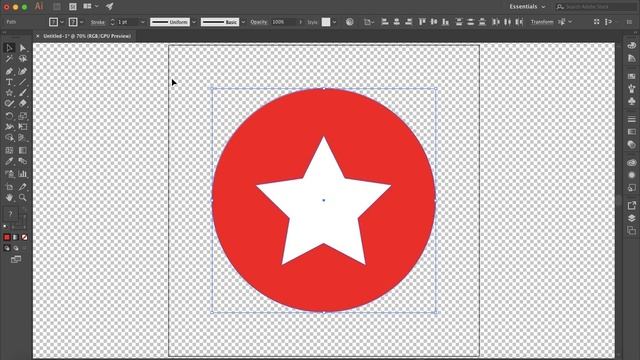Click the stroke weight stepper arrows
The width and height of the screenshot is (640, 360).
112,22
